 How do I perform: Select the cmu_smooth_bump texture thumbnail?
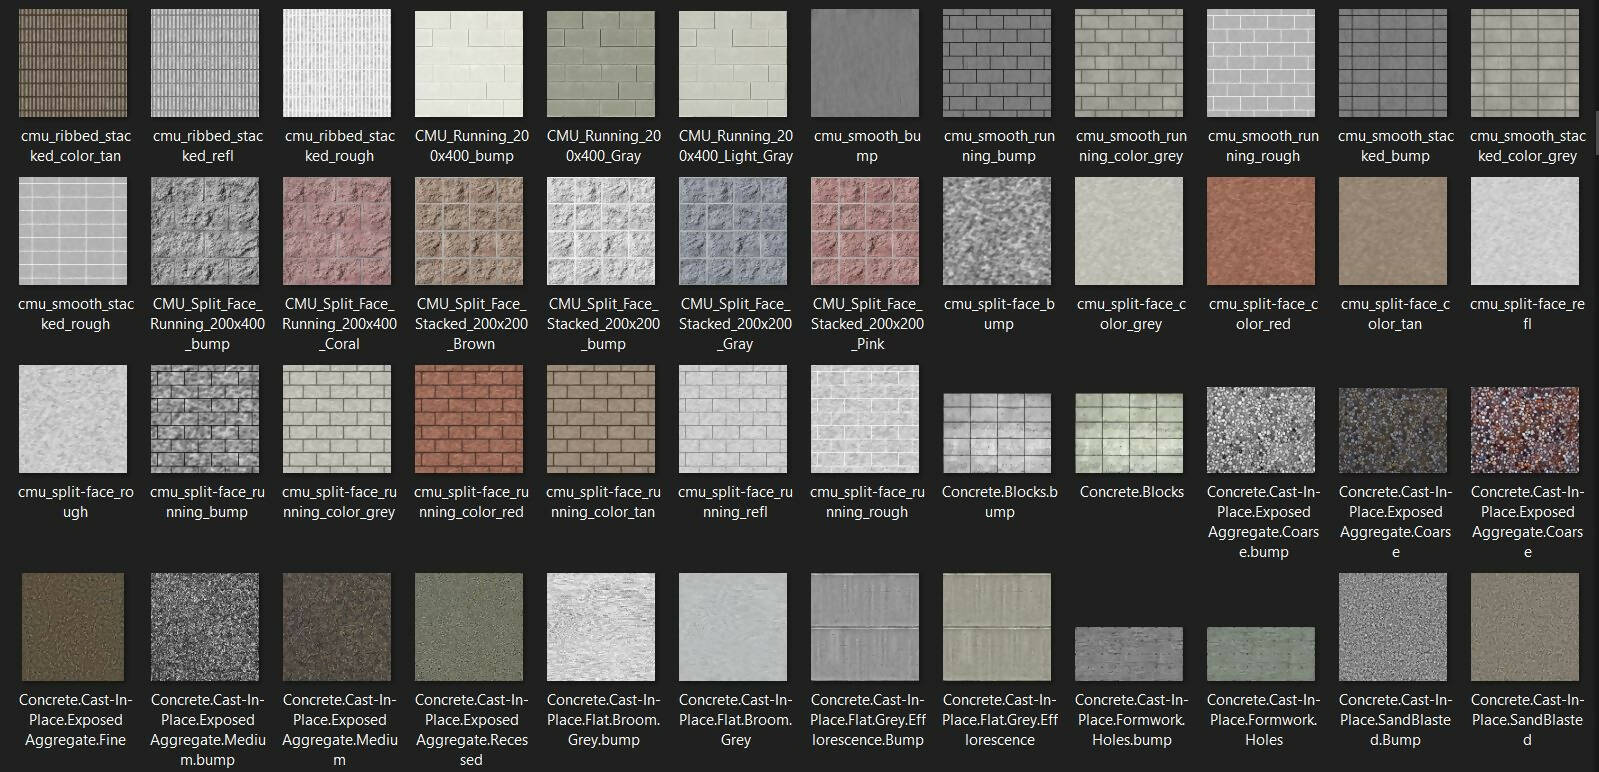865,64
